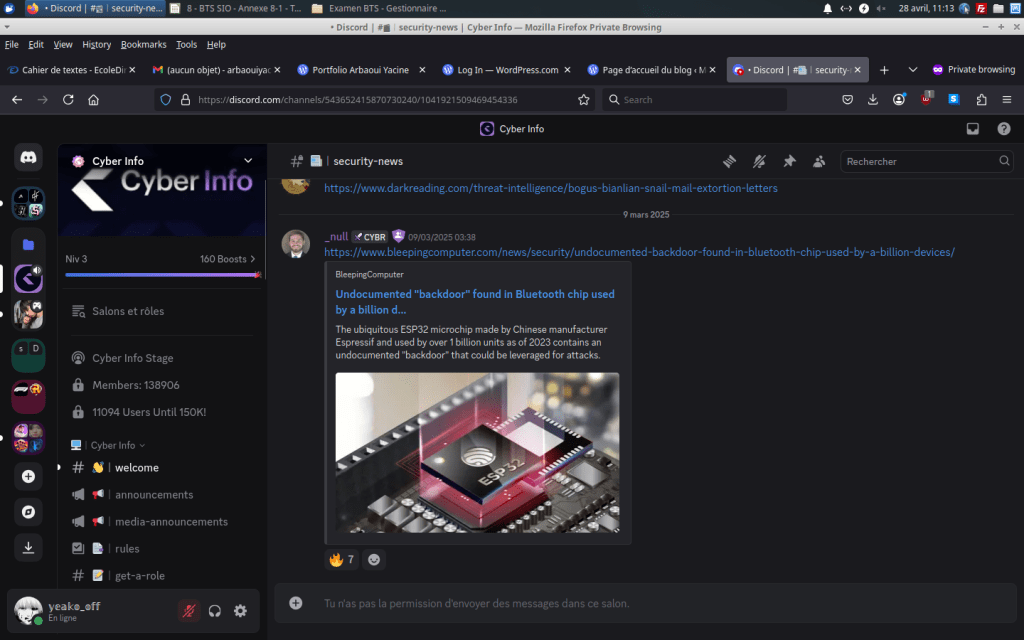The height and width of the screenshot is (640, 1024).
Task: Open the Discord inbox icon
Action: click(x=972, y=129)
